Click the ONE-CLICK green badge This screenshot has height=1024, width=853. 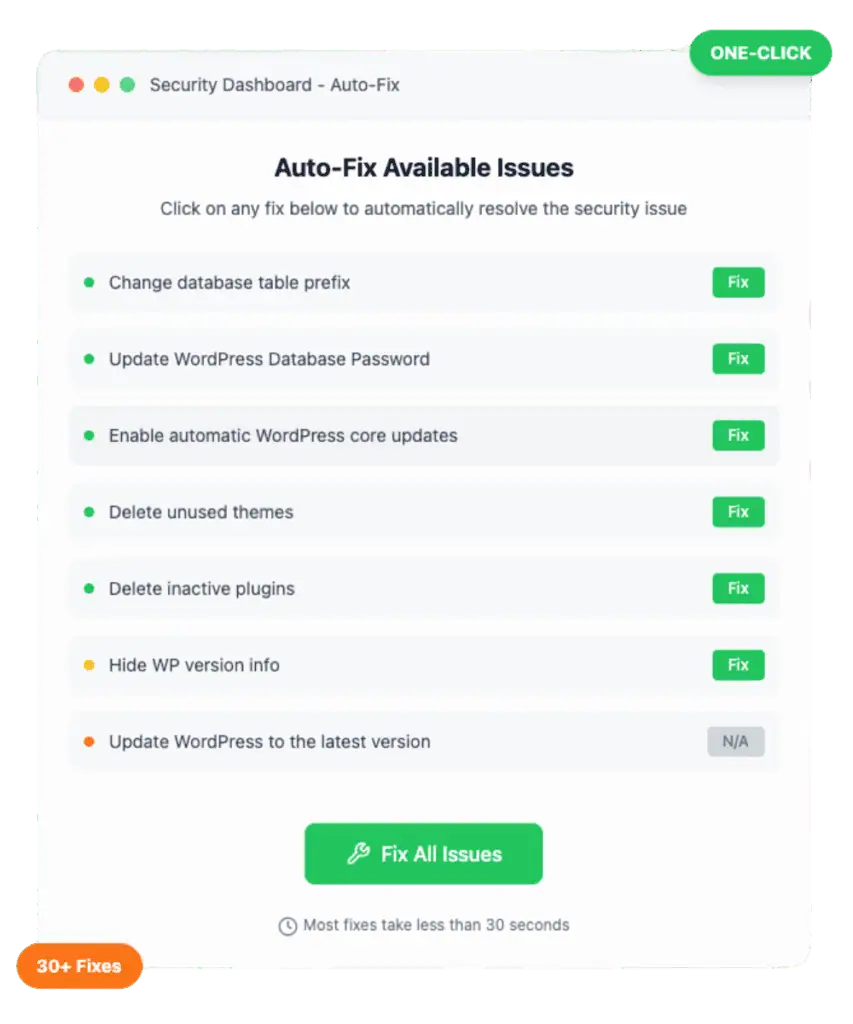point(760,53)
